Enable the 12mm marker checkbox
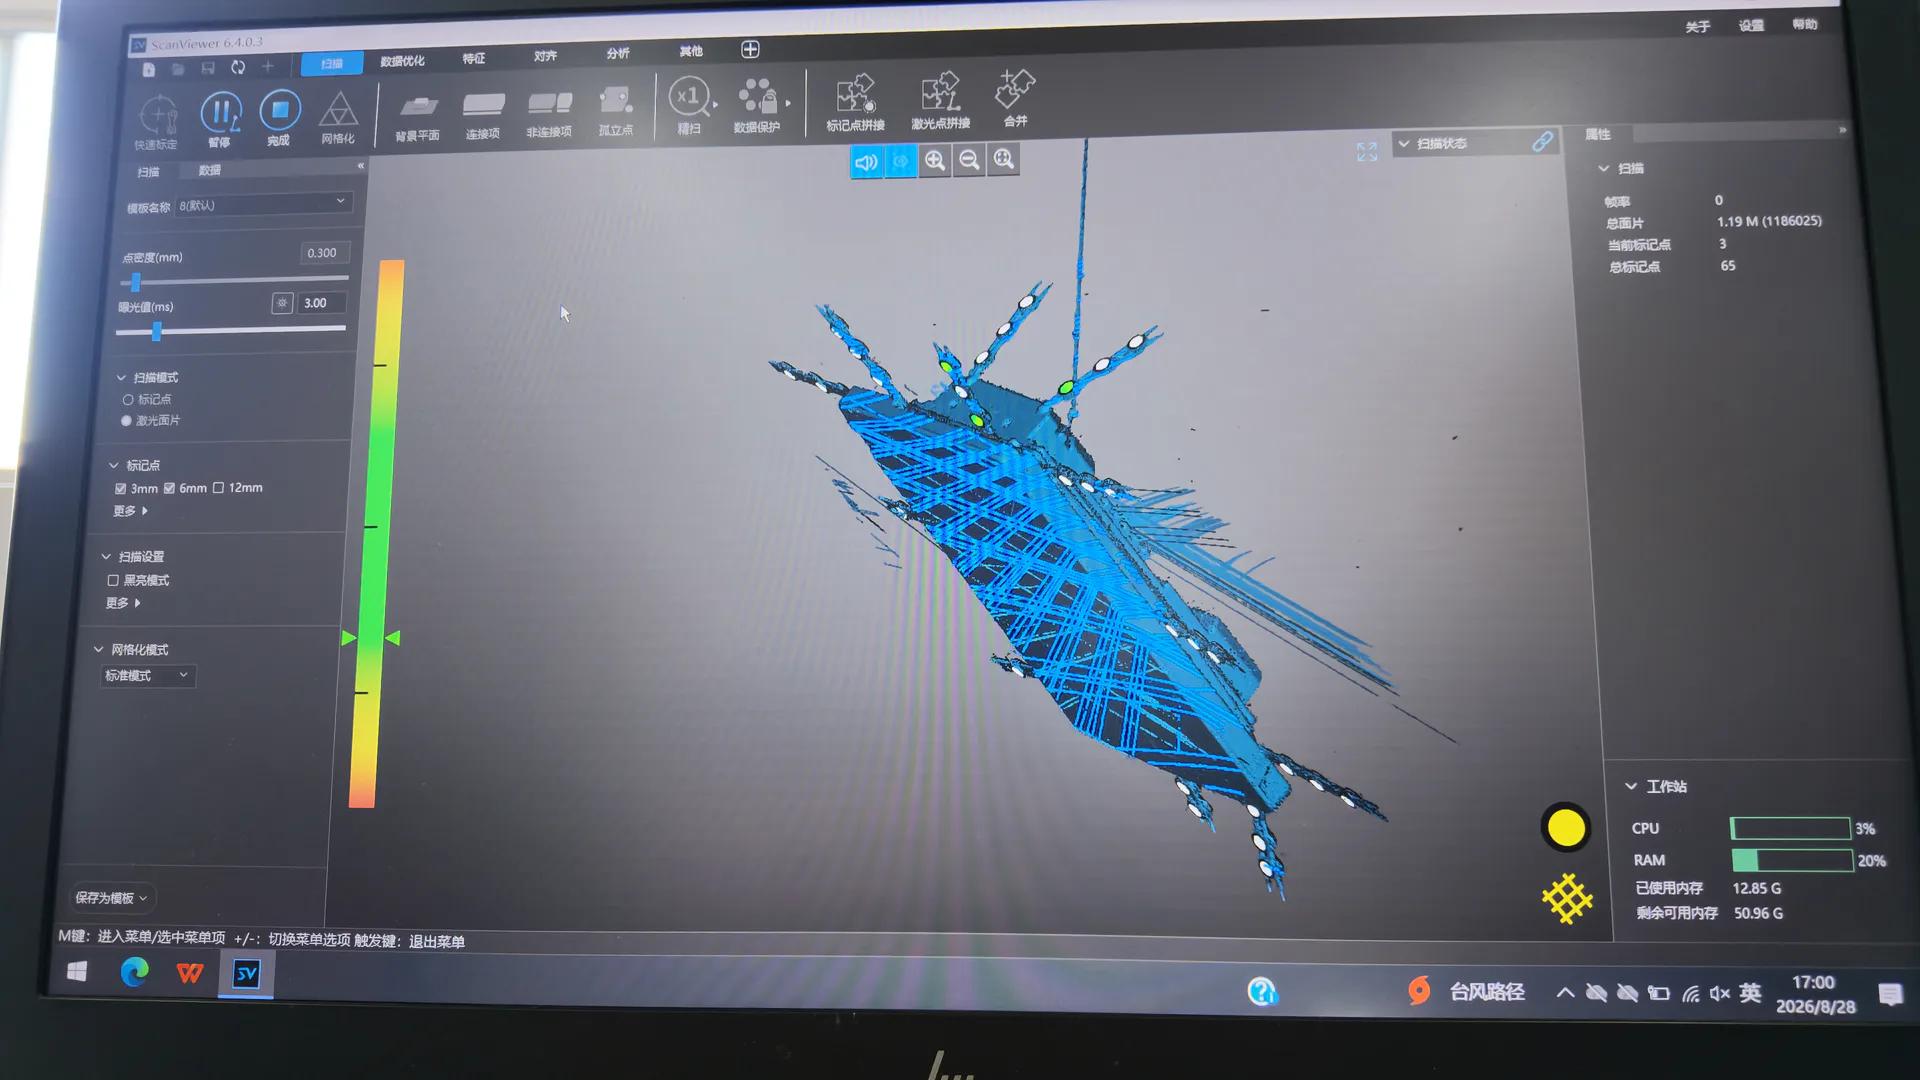 [x=218, y=488]
